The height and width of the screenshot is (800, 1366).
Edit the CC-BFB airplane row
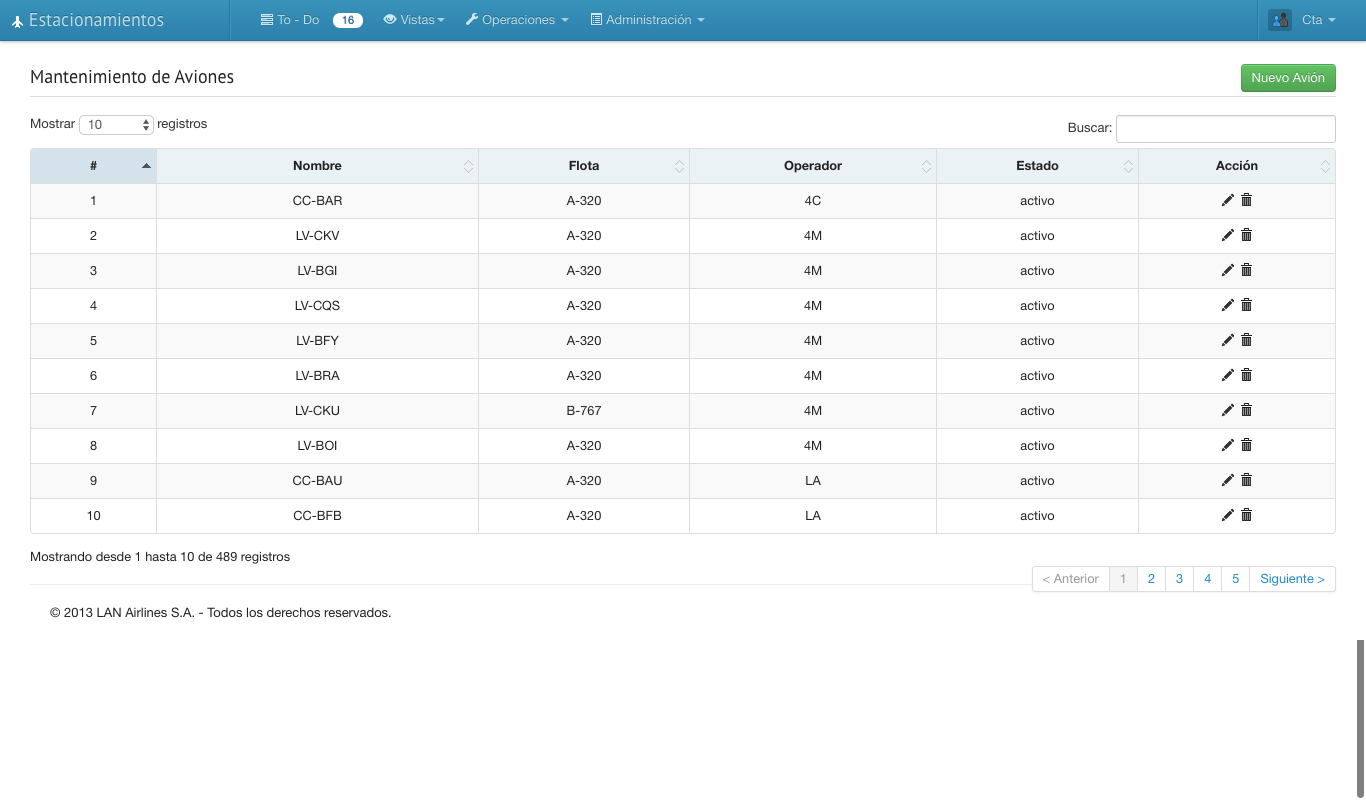[1228, 515]
